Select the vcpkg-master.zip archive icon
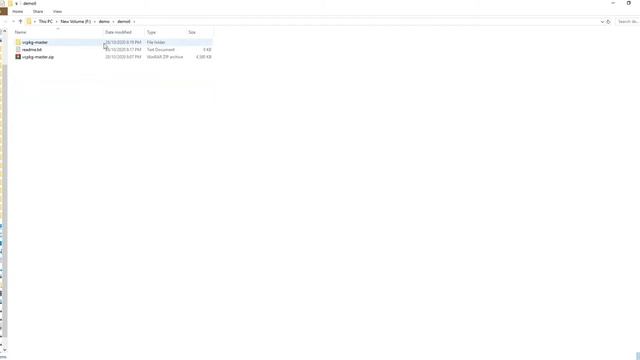This screenshot has width=640, height=360. pos(18,57)
